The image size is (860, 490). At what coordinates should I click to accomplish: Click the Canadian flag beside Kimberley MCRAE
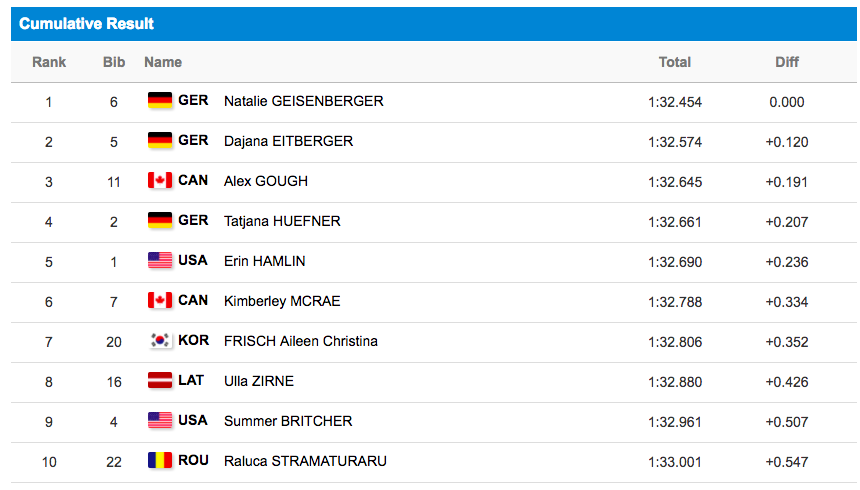click(160, 301)
